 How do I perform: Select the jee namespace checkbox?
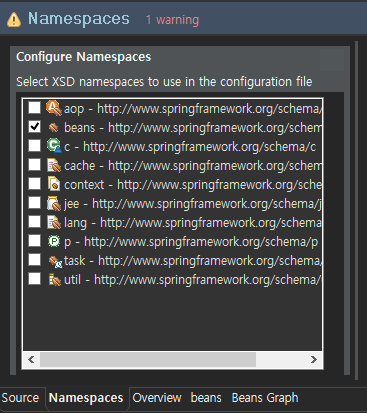pyautogui.click(x=34, y=203)
